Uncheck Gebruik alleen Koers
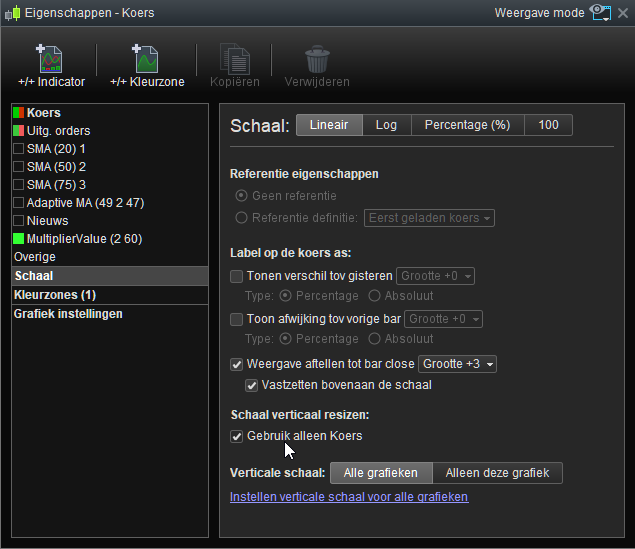 coord(237,436)
